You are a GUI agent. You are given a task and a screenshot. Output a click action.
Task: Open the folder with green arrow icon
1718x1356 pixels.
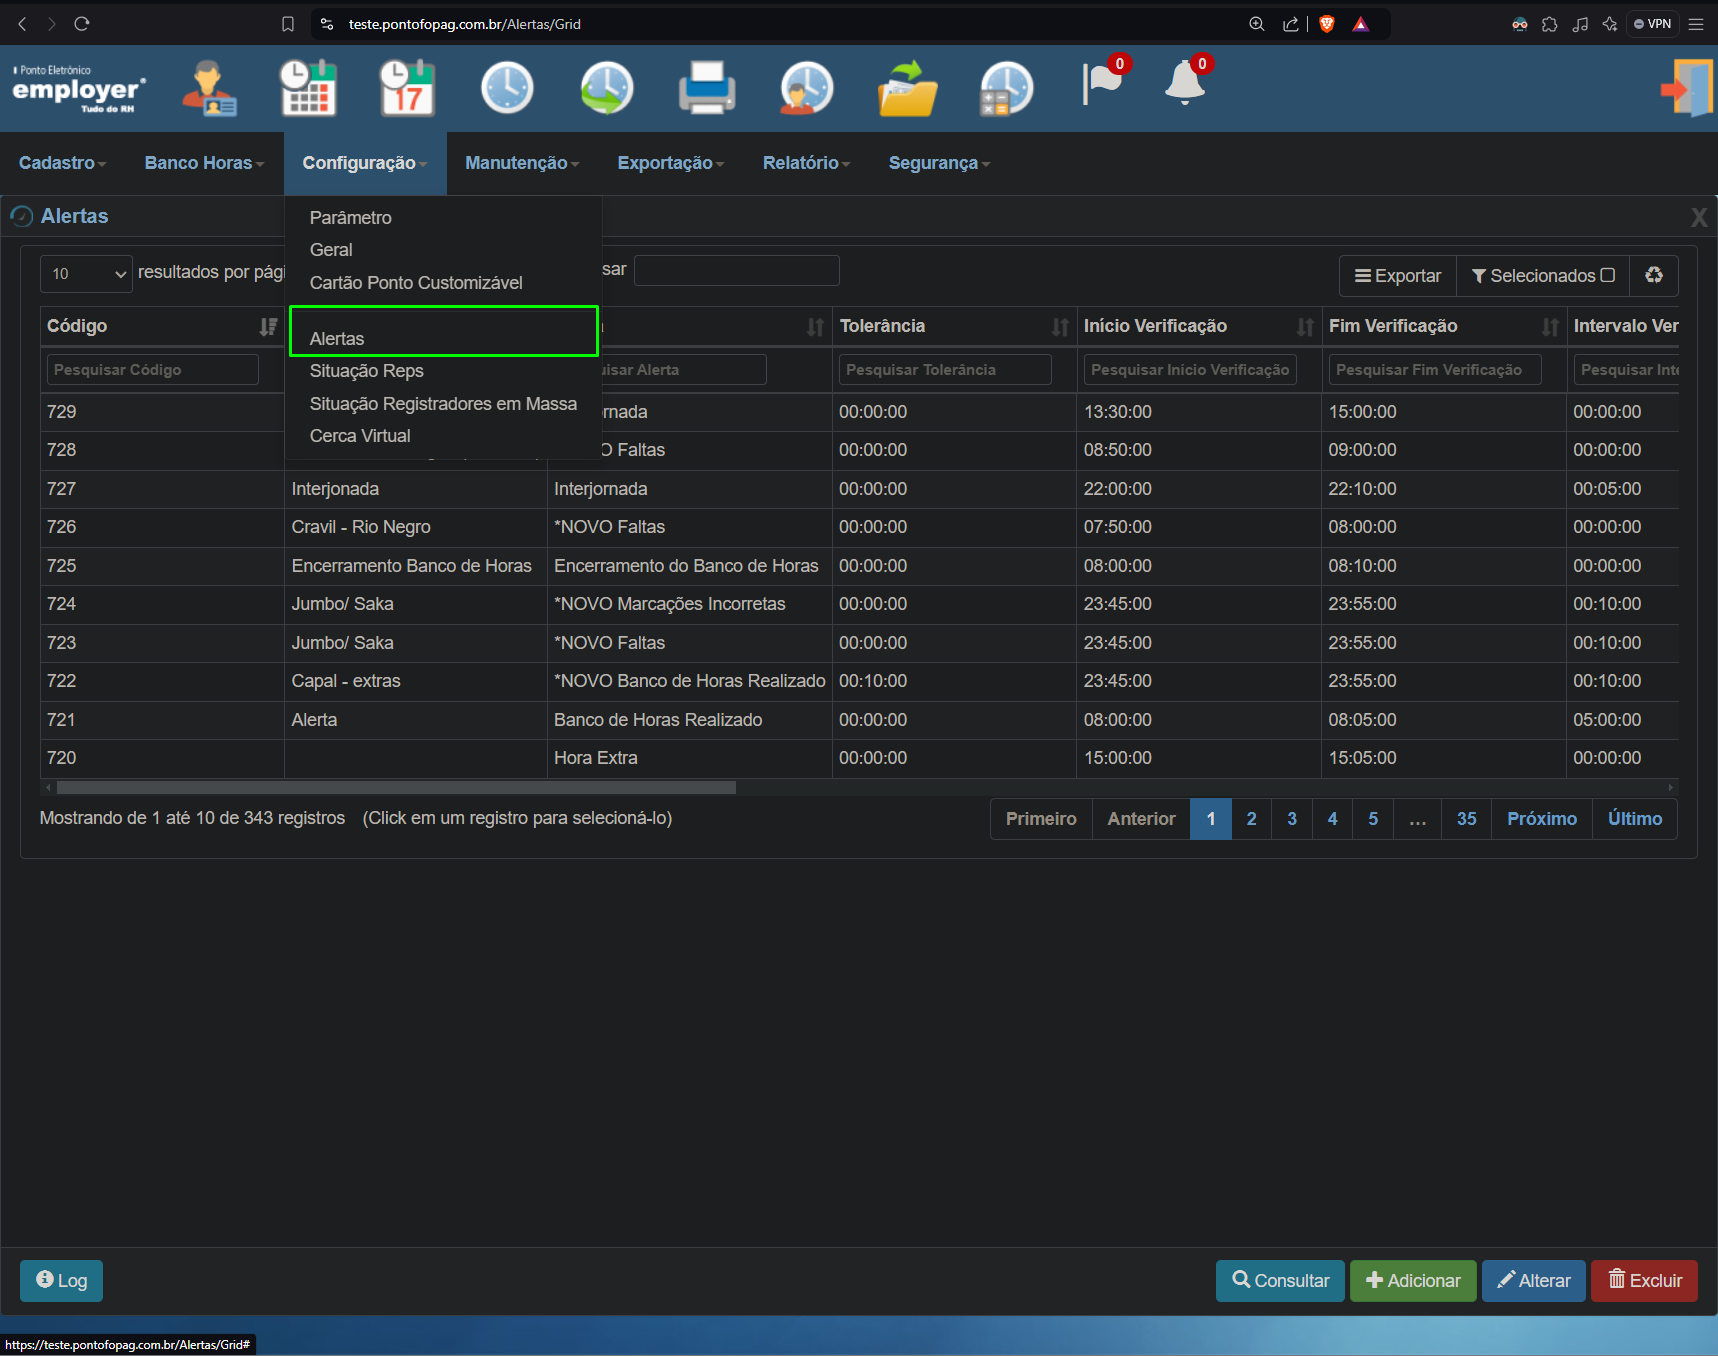[907, 88]
